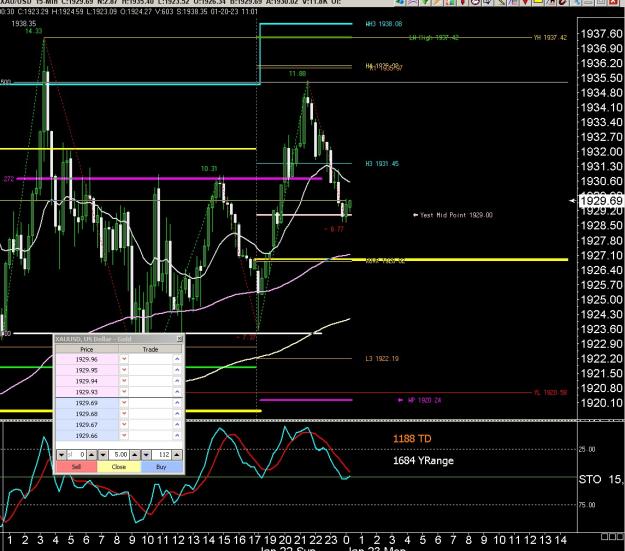This screenshot has height=551, width=625.
Task: Click the 1188 TD orange text
Action: tap(412, 439)
